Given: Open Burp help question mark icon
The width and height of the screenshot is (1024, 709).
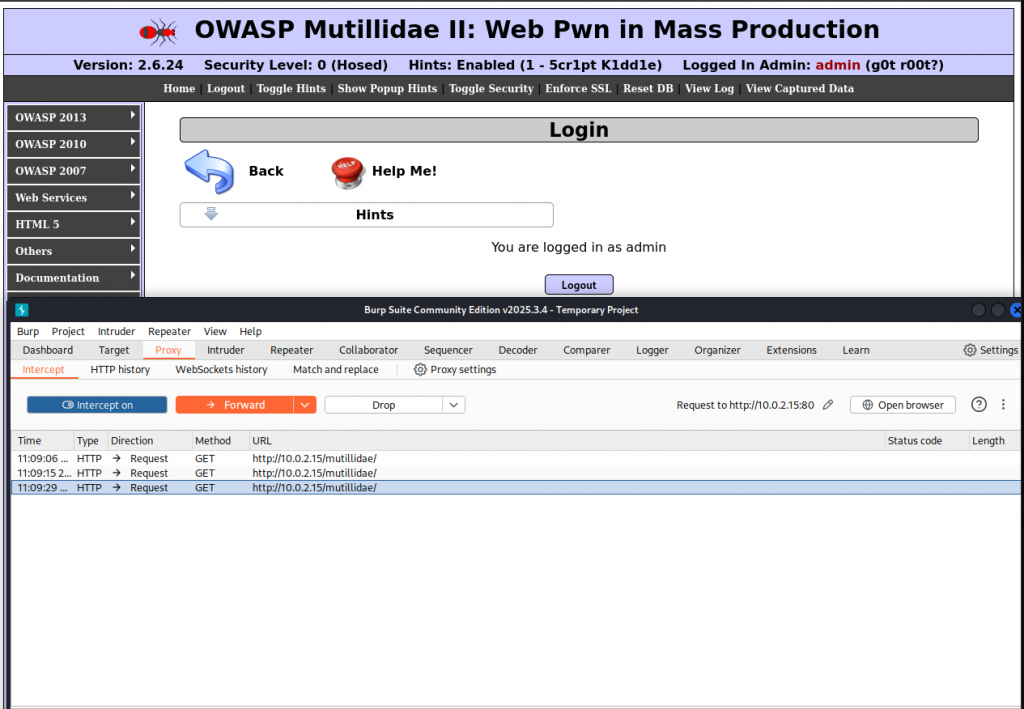Looking at the screenshot, I should coord(978,404).
